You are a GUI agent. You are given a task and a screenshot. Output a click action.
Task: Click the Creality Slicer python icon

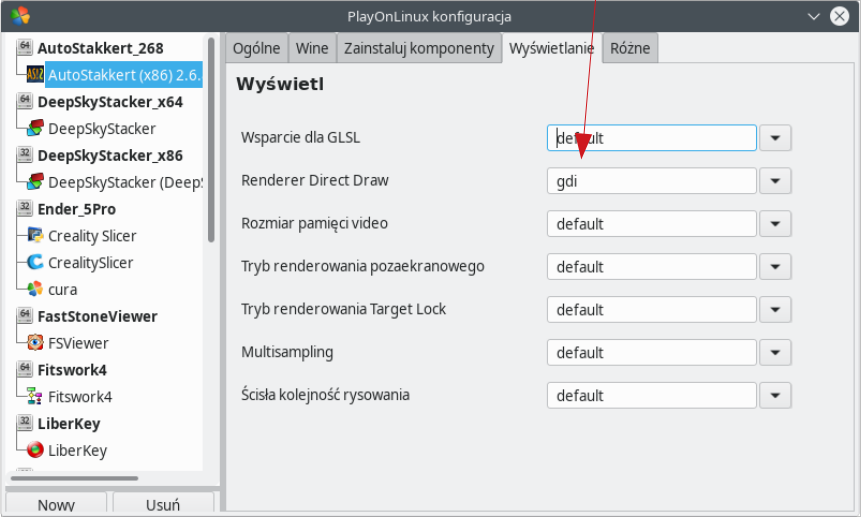point(35,235)
